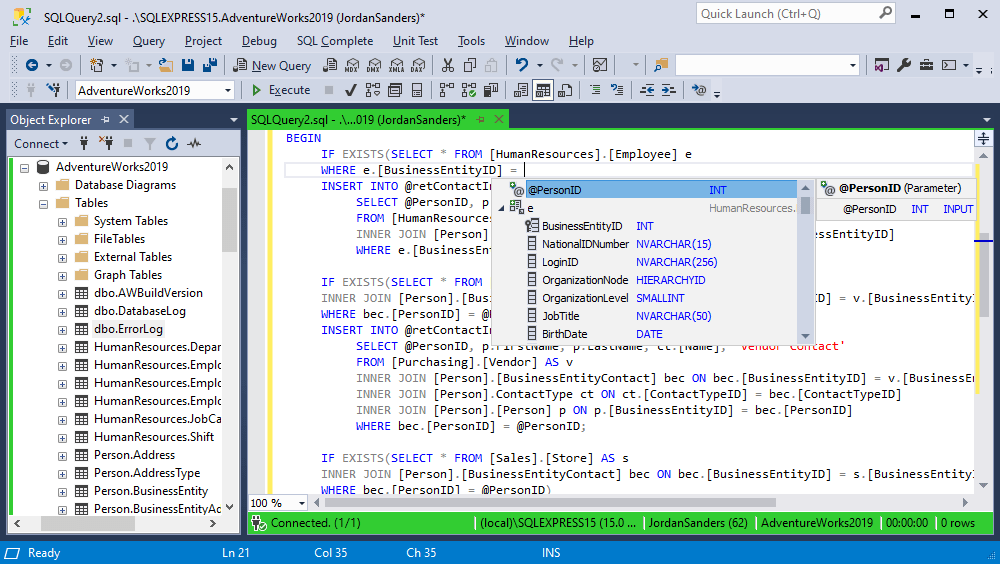The image size is (1000, 564).
Task: Copy selection with the copy icon
Action: tap(470, 65)
